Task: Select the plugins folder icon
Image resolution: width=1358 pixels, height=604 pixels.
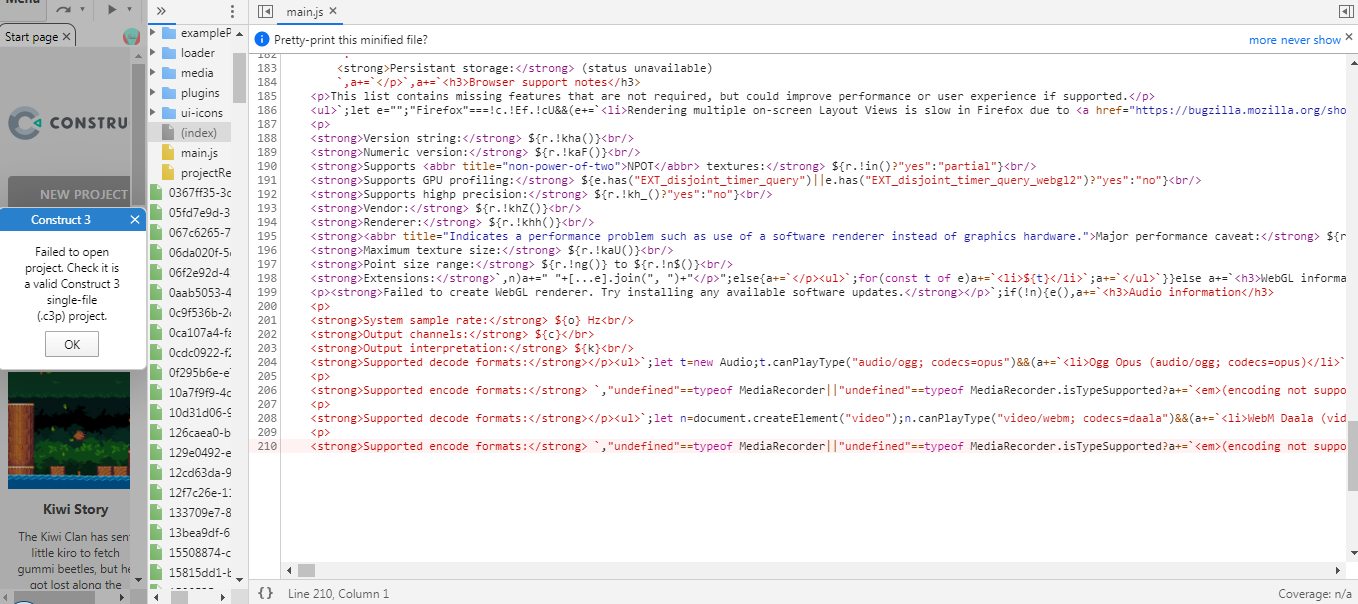Action: coord(168,92)
